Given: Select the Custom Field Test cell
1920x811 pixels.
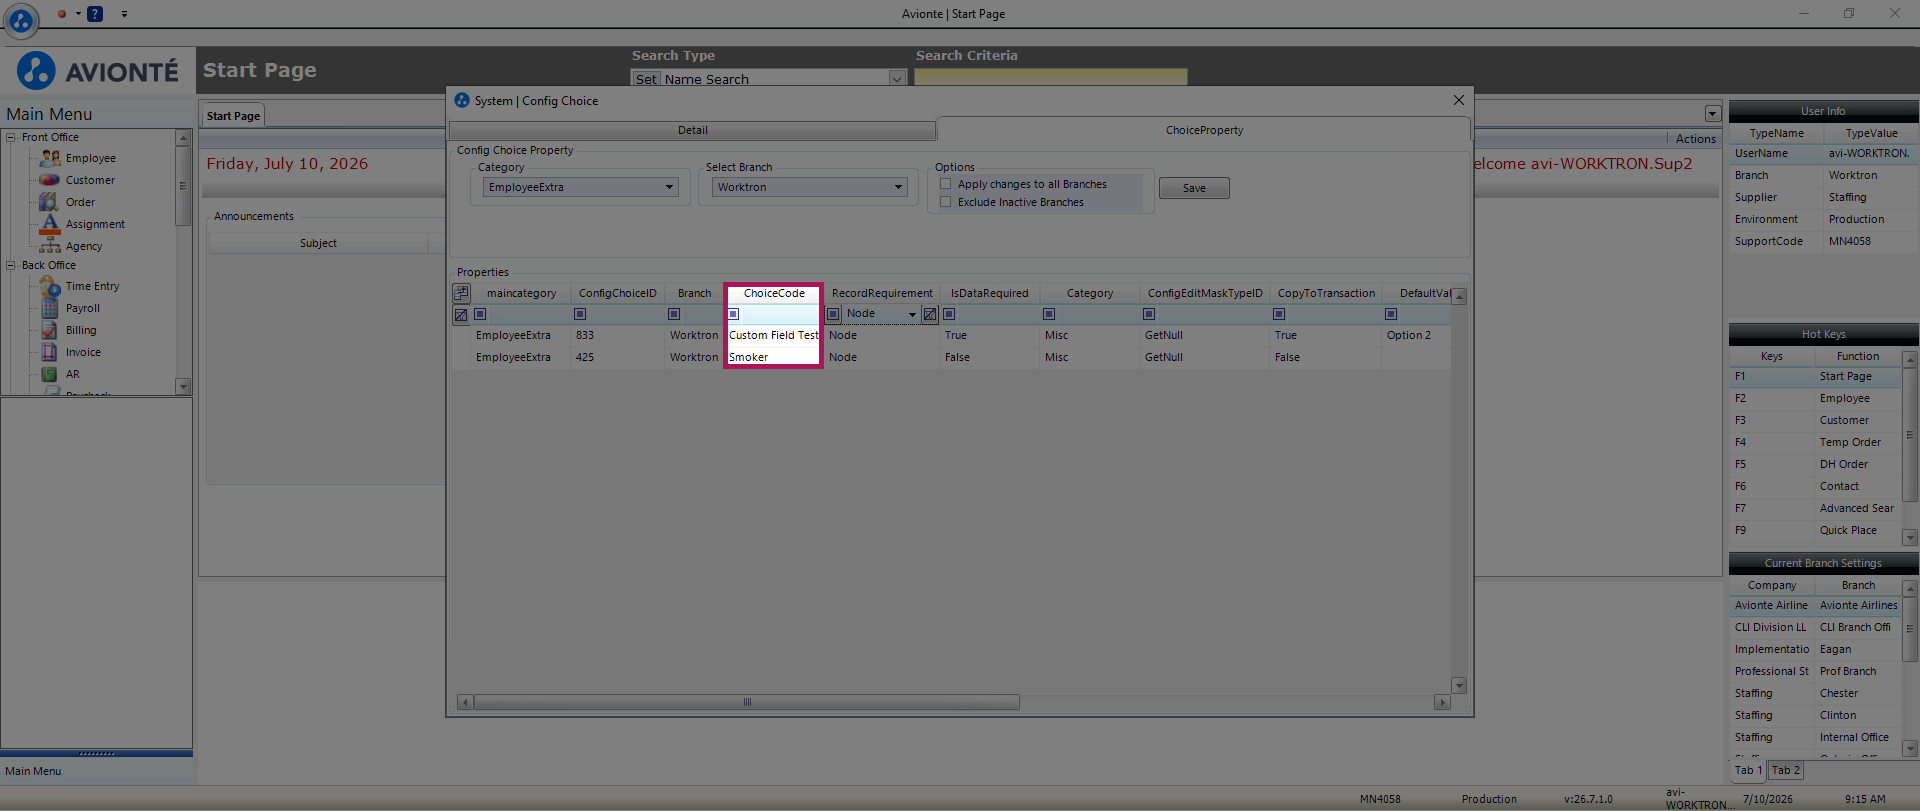Looking at the screenshot, I should [x=774, y=335].
